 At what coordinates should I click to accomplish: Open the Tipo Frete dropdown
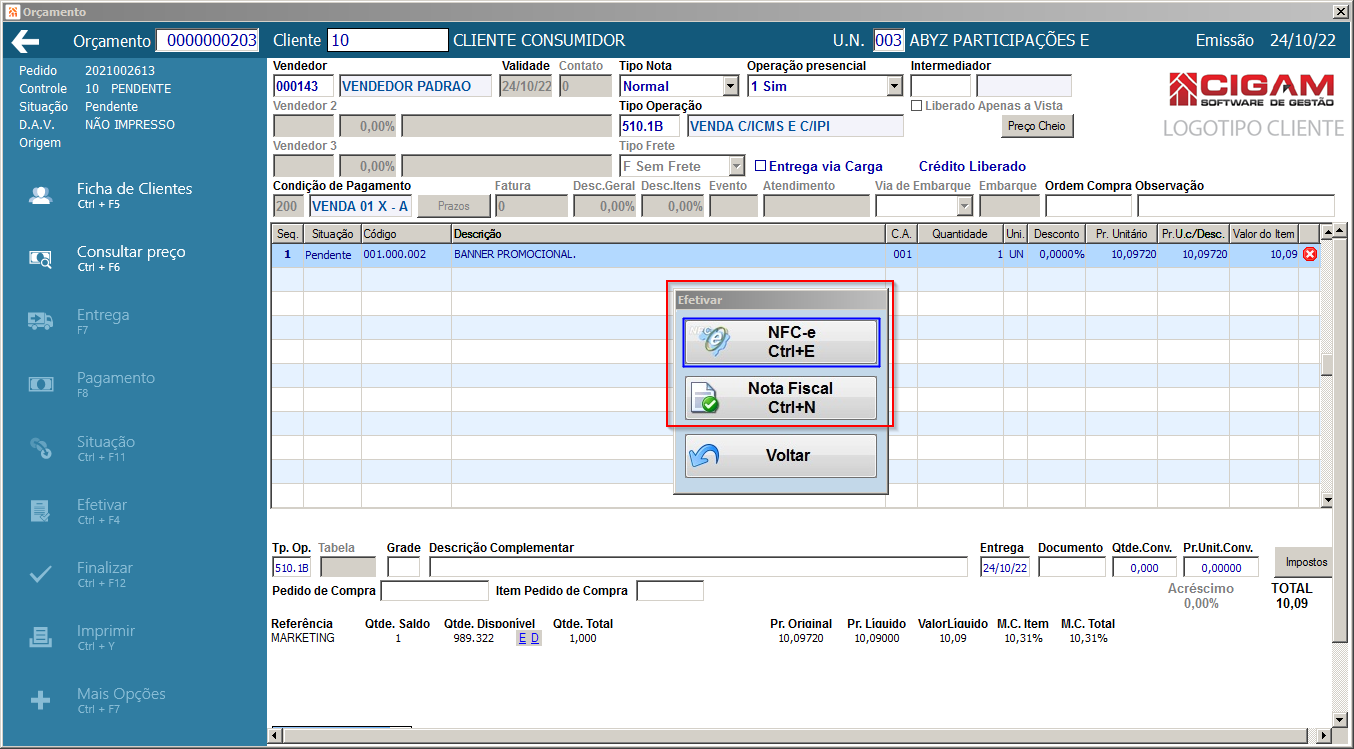coord(737,166)
